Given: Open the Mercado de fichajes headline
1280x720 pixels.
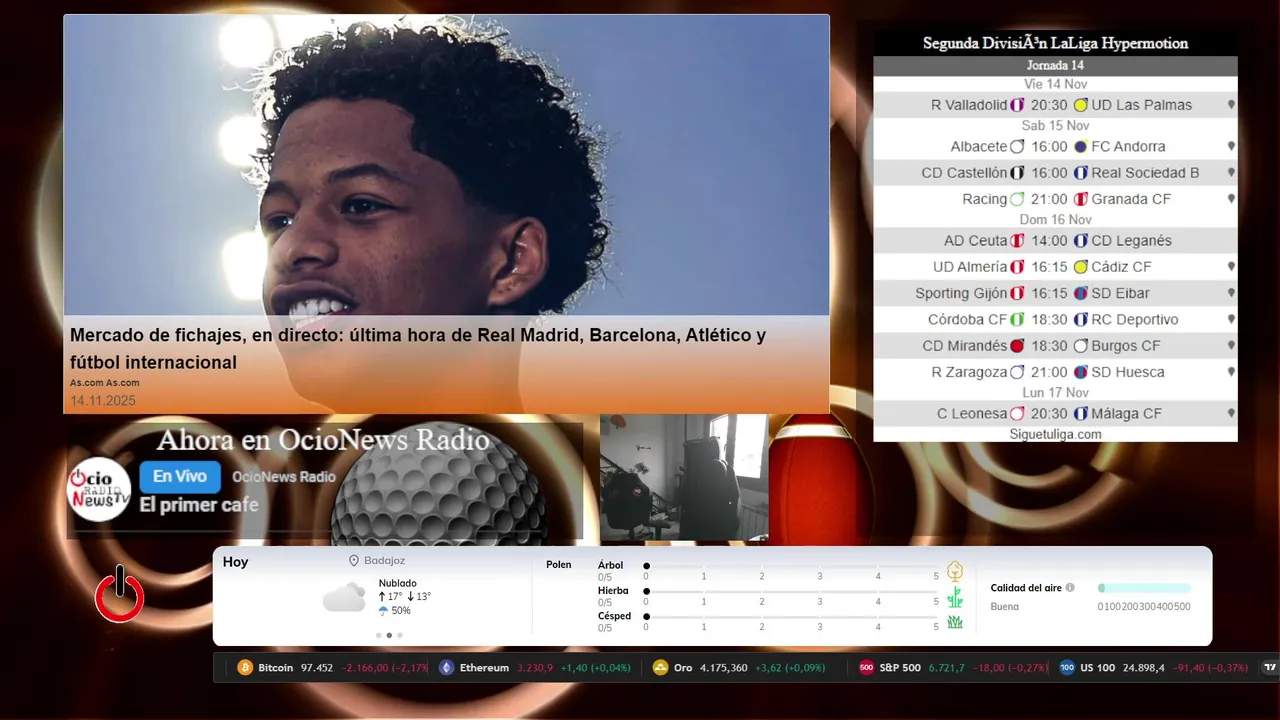Looking at the screenshot, I should point(418,348).
